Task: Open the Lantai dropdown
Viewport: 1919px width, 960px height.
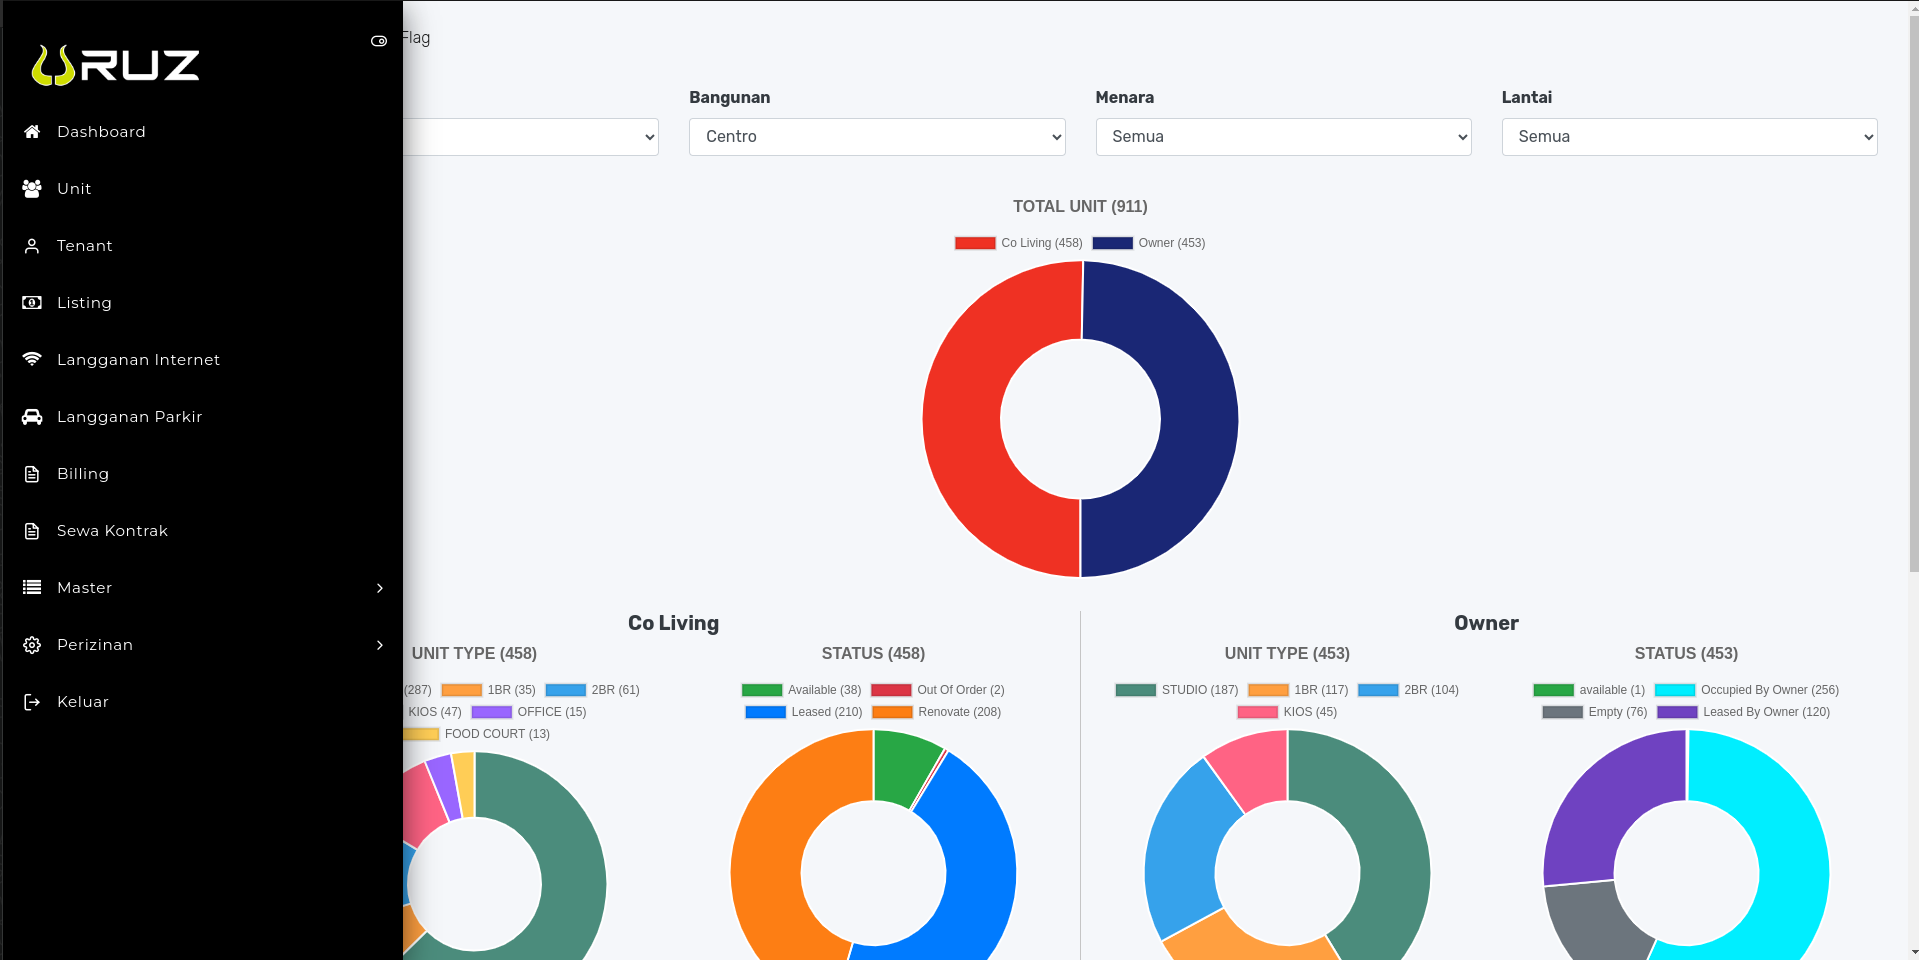Action: 1688,137
